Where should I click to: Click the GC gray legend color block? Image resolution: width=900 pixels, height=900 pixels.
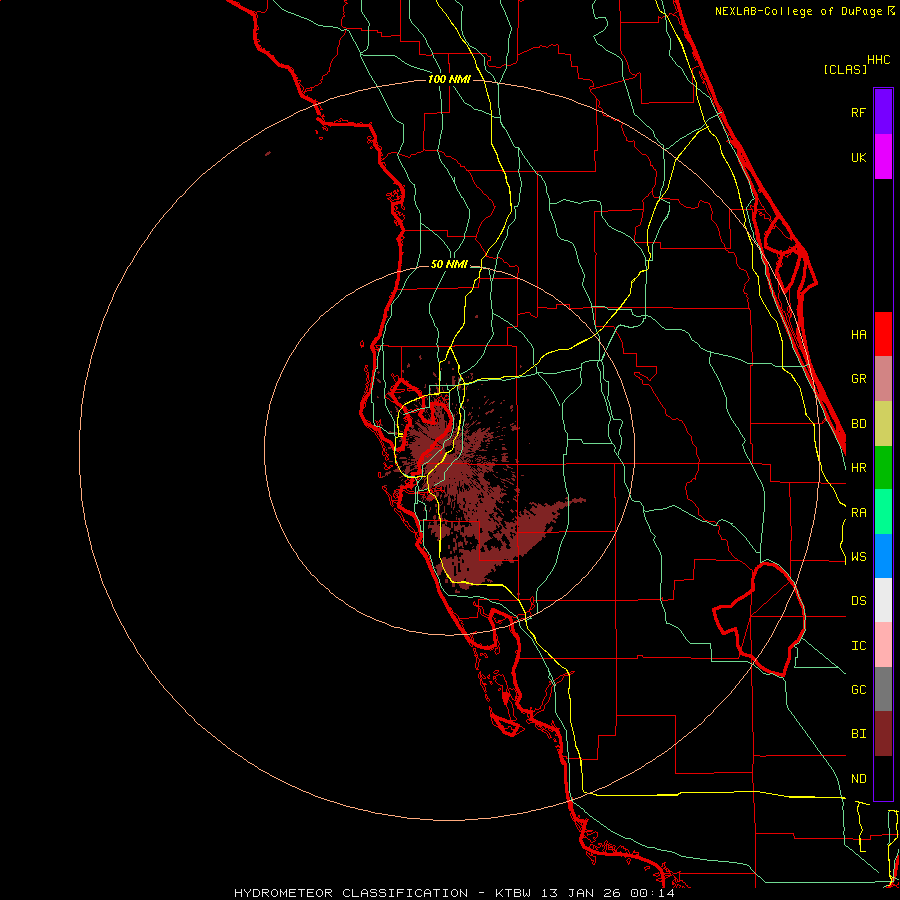(x=883, y=689)
